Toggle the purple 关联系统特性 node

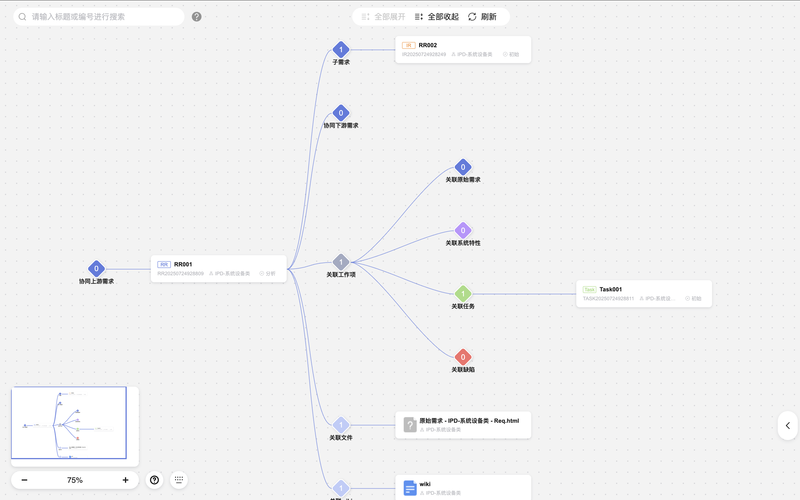pyautogui.click(x=463, y=230)
